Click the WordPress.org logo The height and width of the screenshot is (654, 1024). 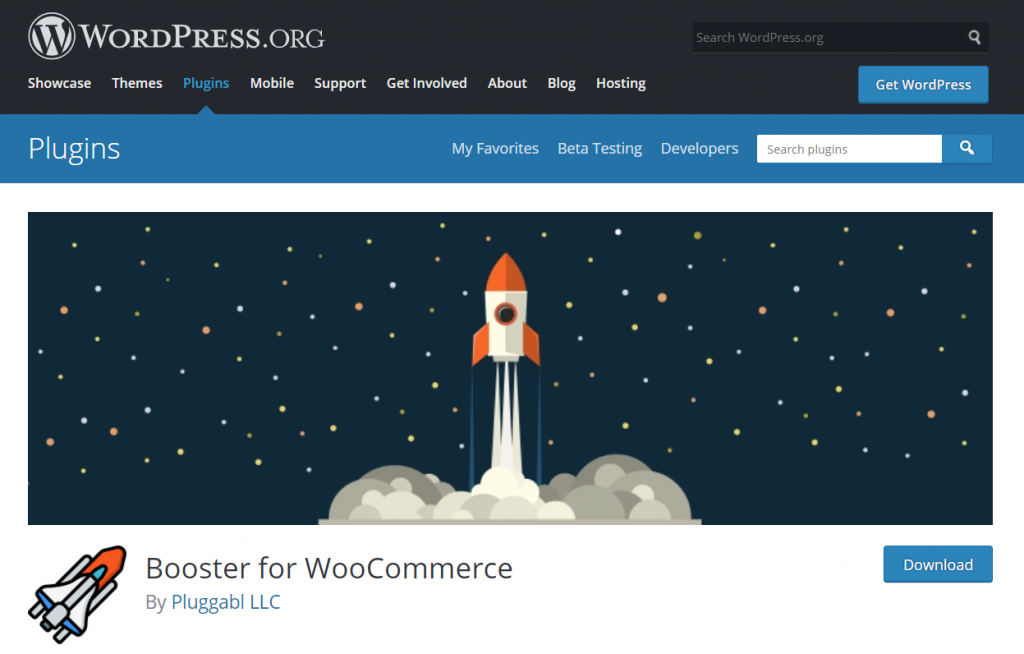point(176,36)
